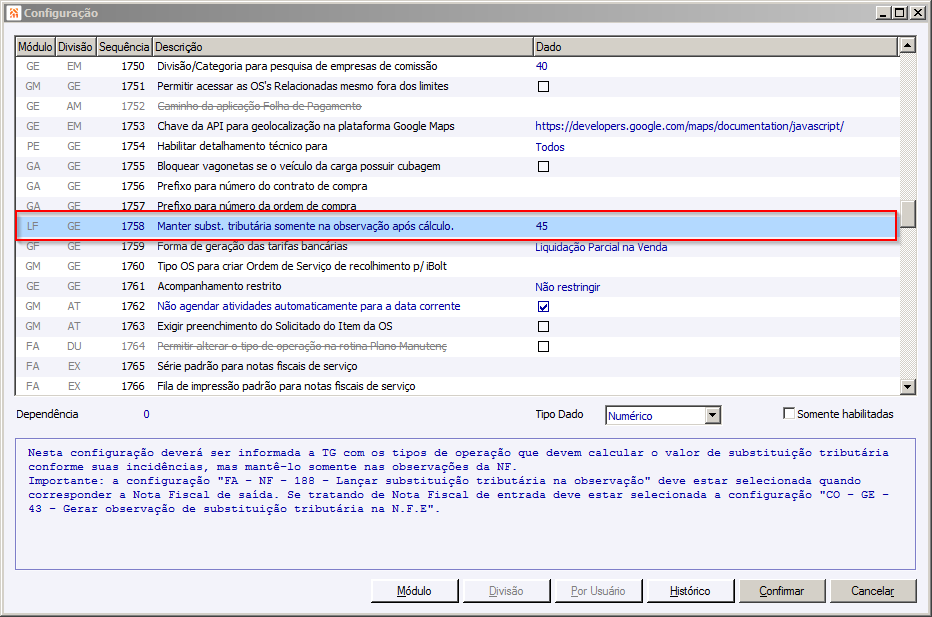Select Forma de geração das tarifas bancárias
932x617 pixels.
(456, 248)
